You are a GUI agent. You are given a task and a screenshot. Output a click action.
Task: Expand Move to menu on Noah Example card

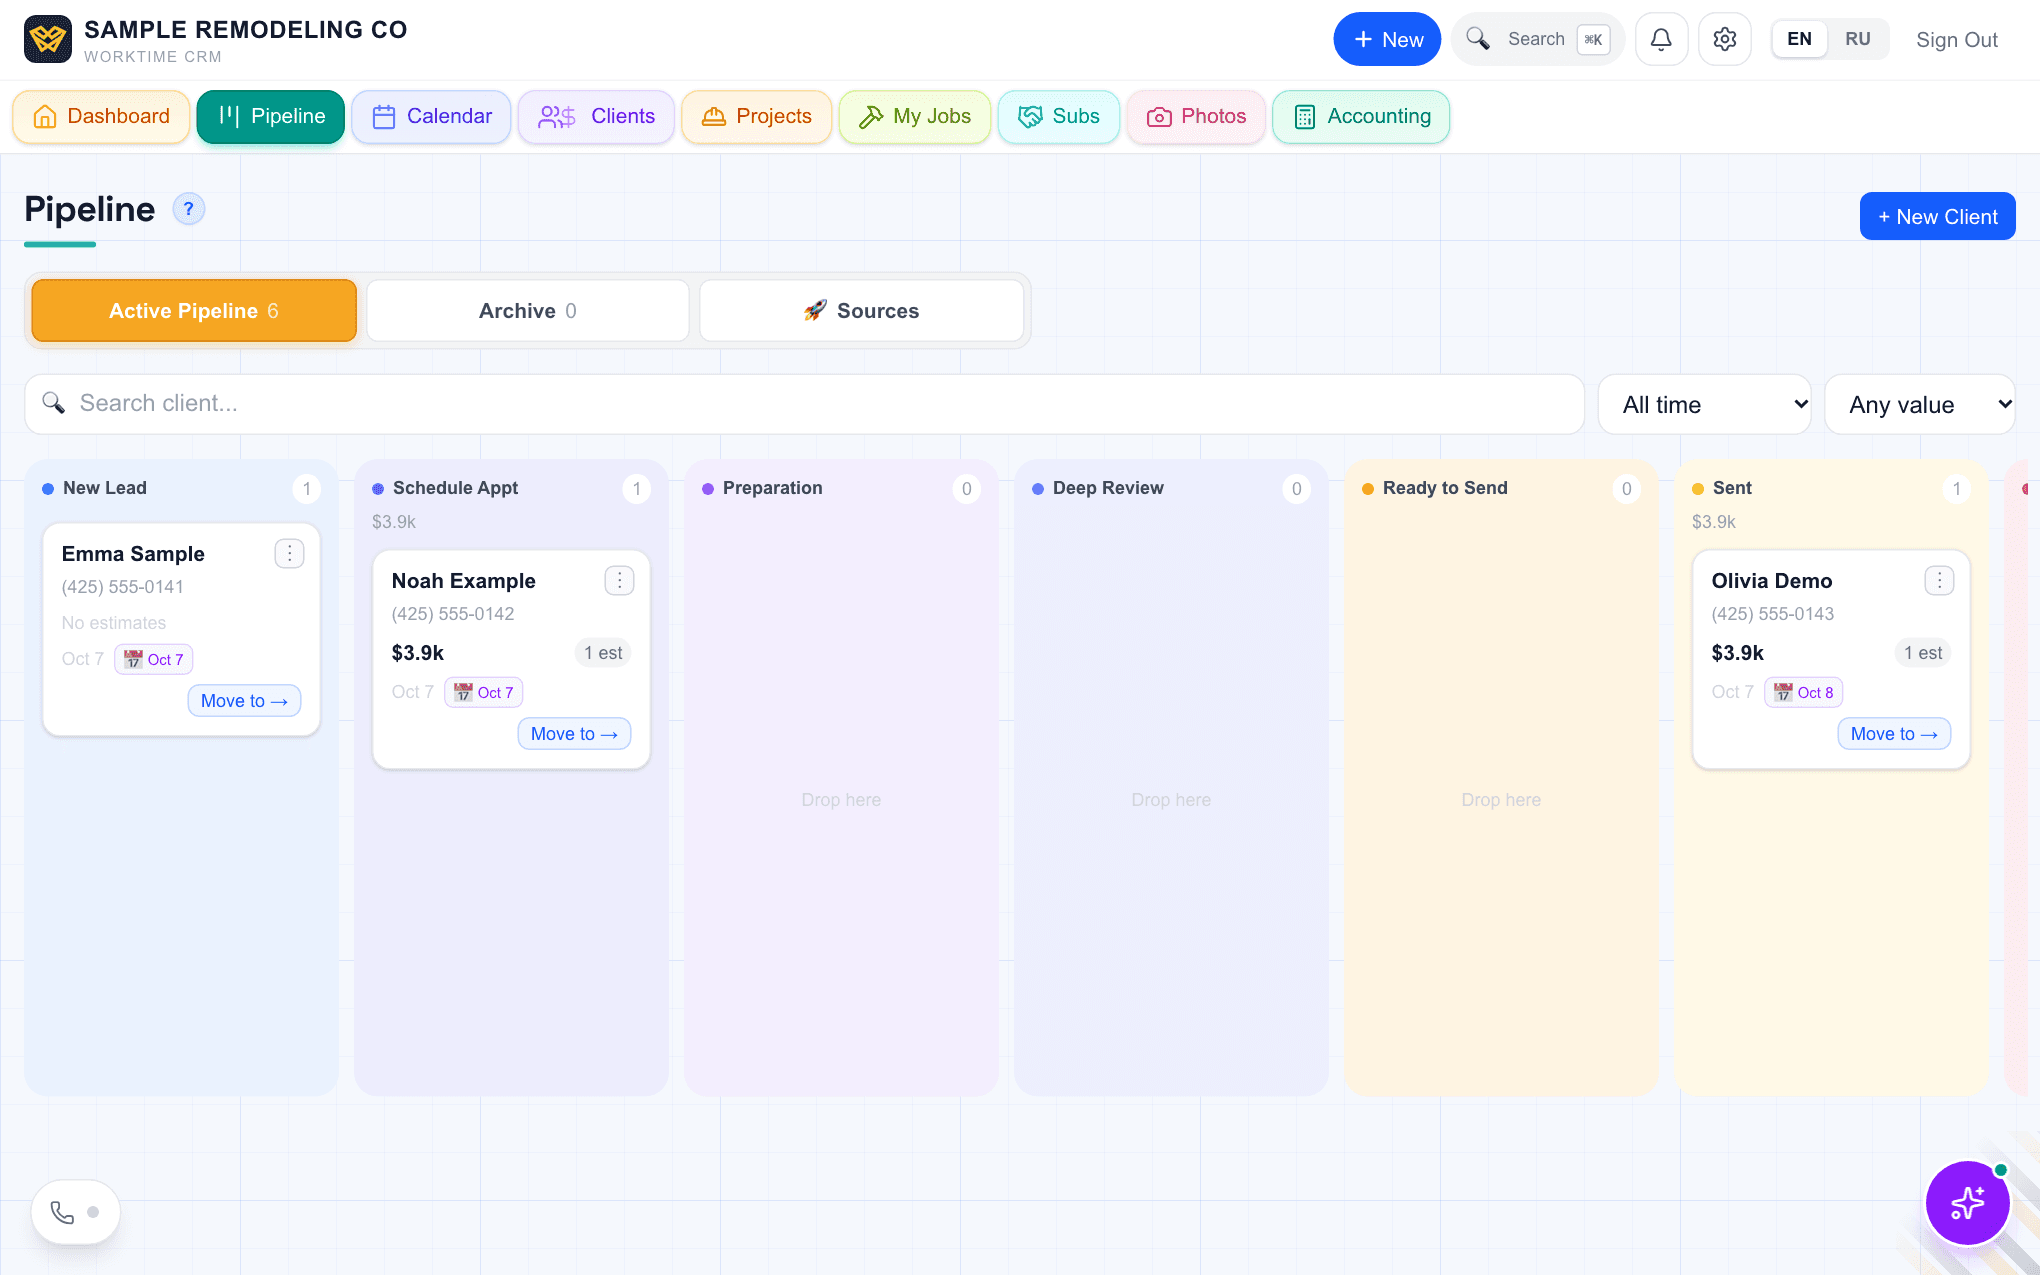click(x=574, y=734)
